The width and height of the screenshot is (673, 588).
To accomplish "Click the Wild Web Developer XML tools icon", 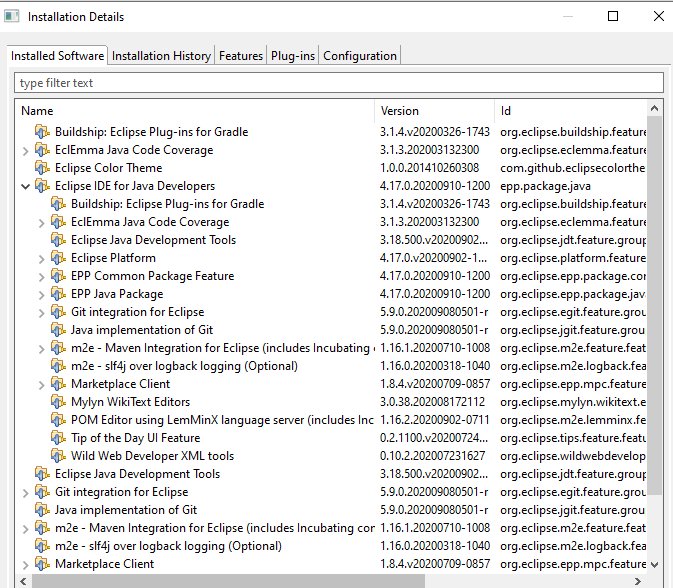I will (x=58, y=456).
